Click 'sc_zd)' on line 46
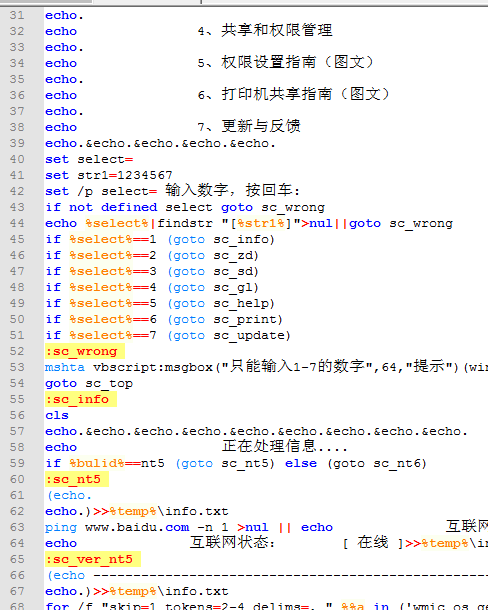488x610 pixels. pyautogui.click(x=236, y=256)
